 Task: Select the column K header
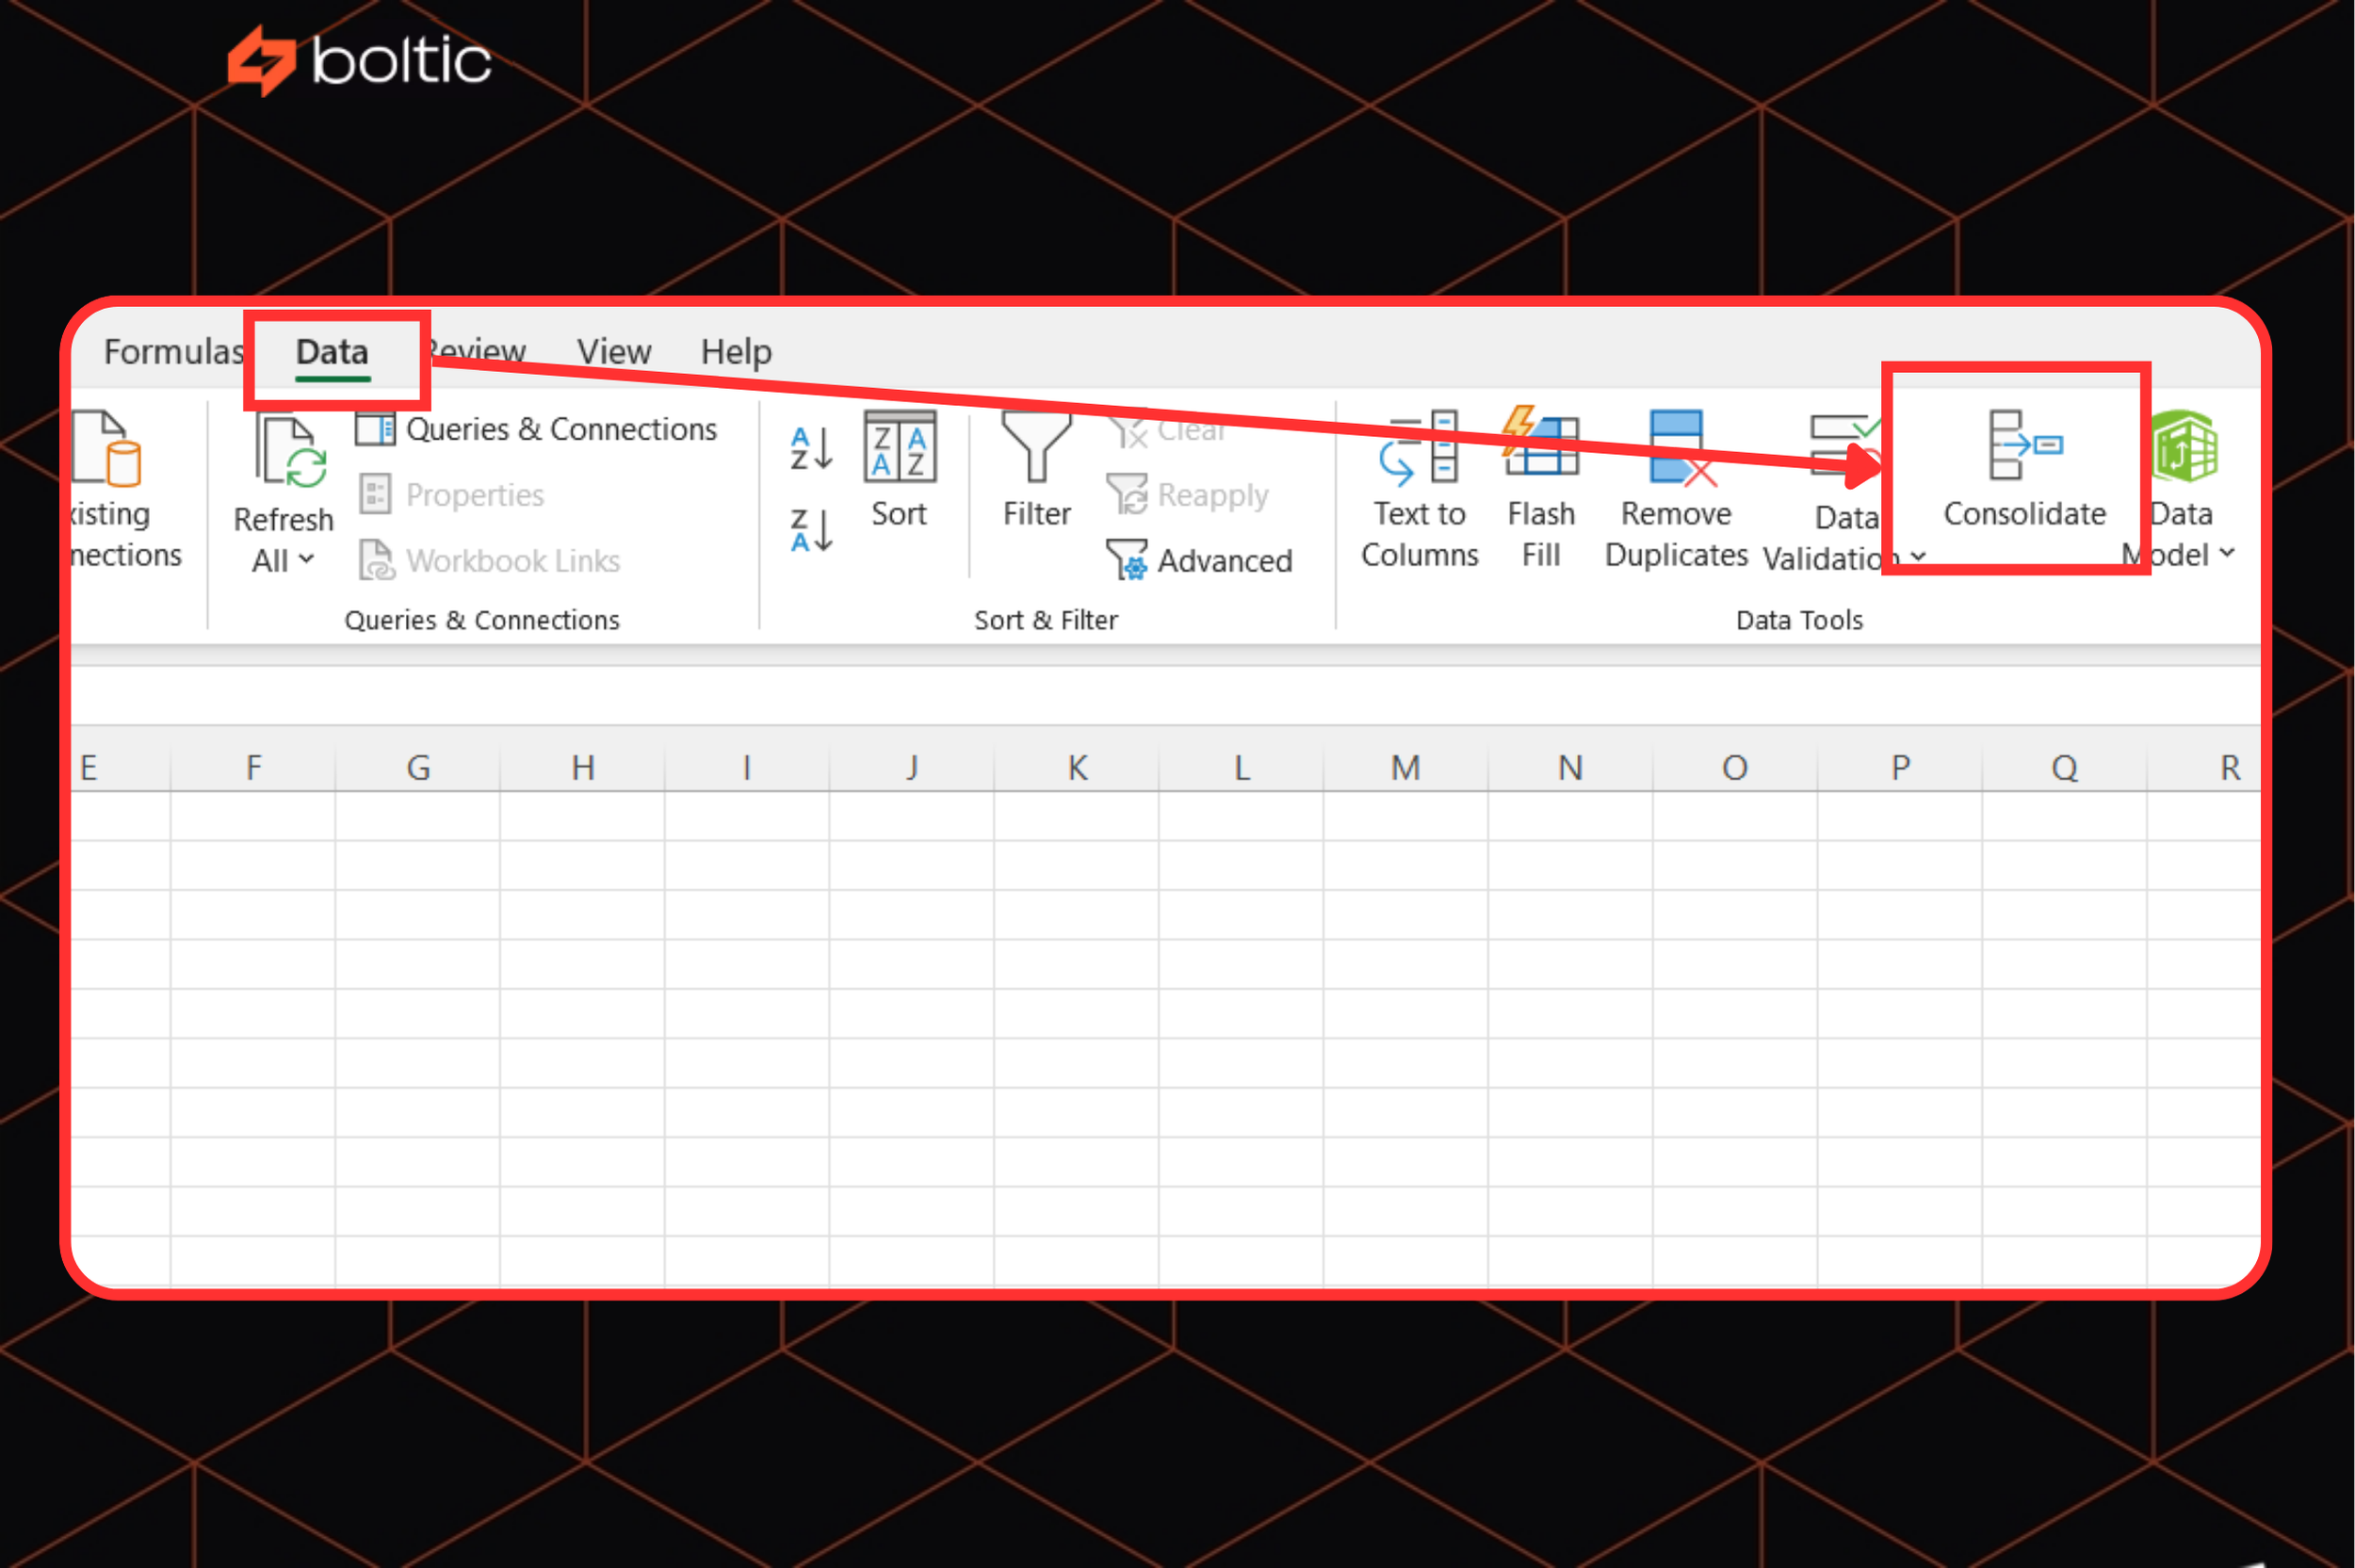[x=1076, y=767]
